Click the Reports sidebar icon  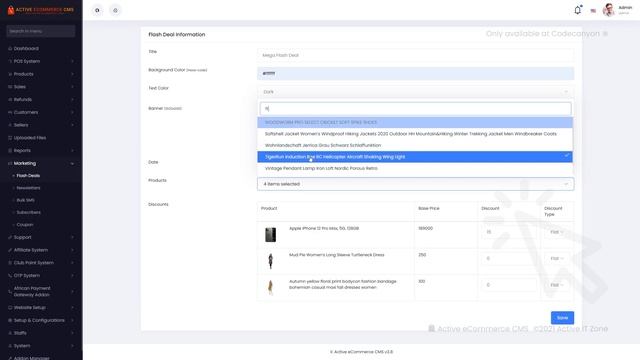click(x=10, y=151)
